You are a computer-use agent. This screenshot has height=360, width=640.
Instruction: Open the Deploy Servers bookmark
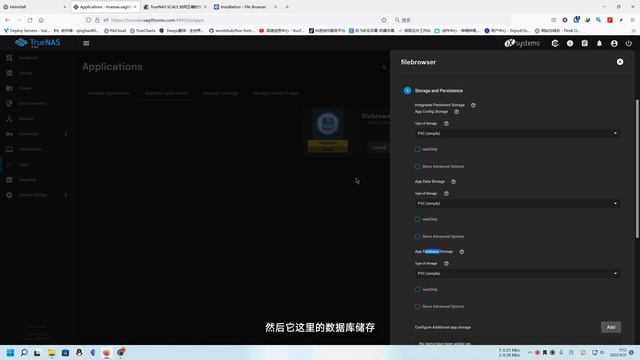coord(27,31)
